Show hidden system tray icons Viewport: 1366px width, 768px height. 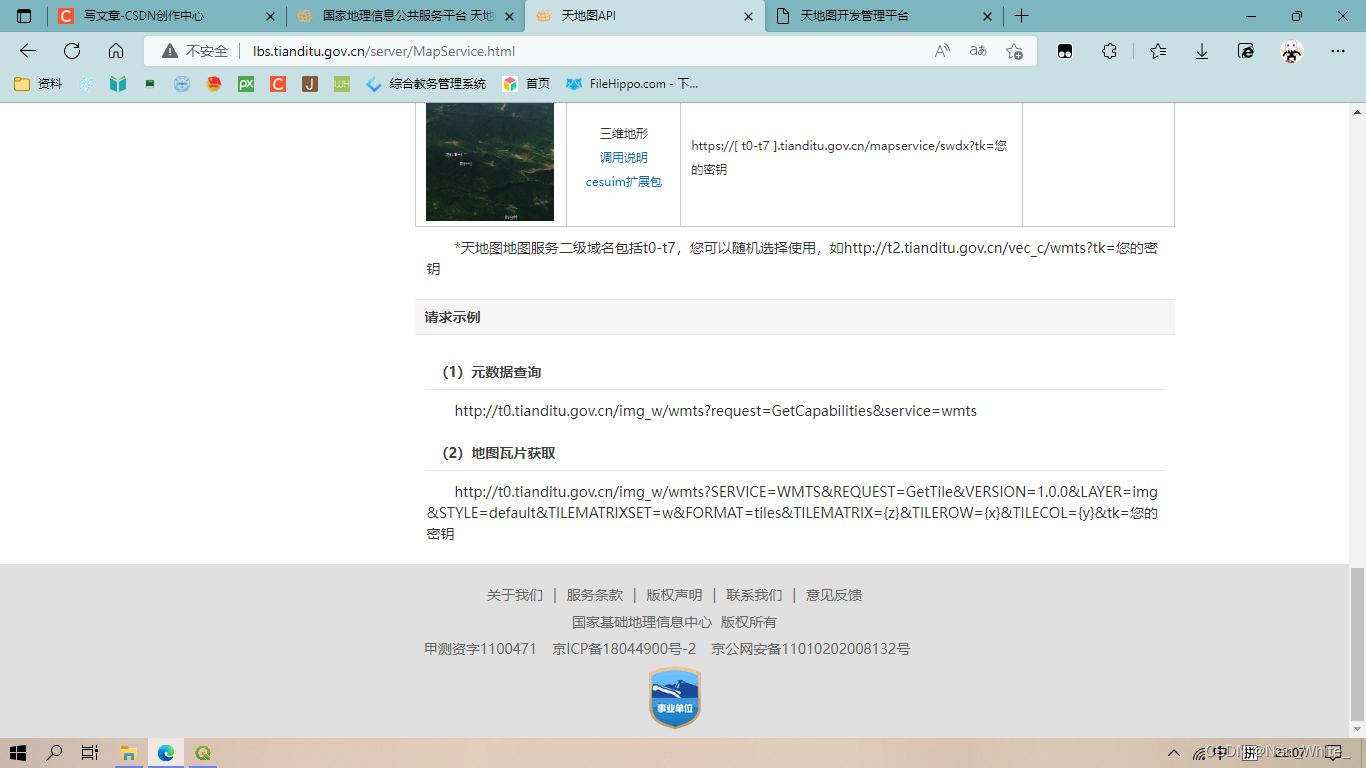(1174, 753)
